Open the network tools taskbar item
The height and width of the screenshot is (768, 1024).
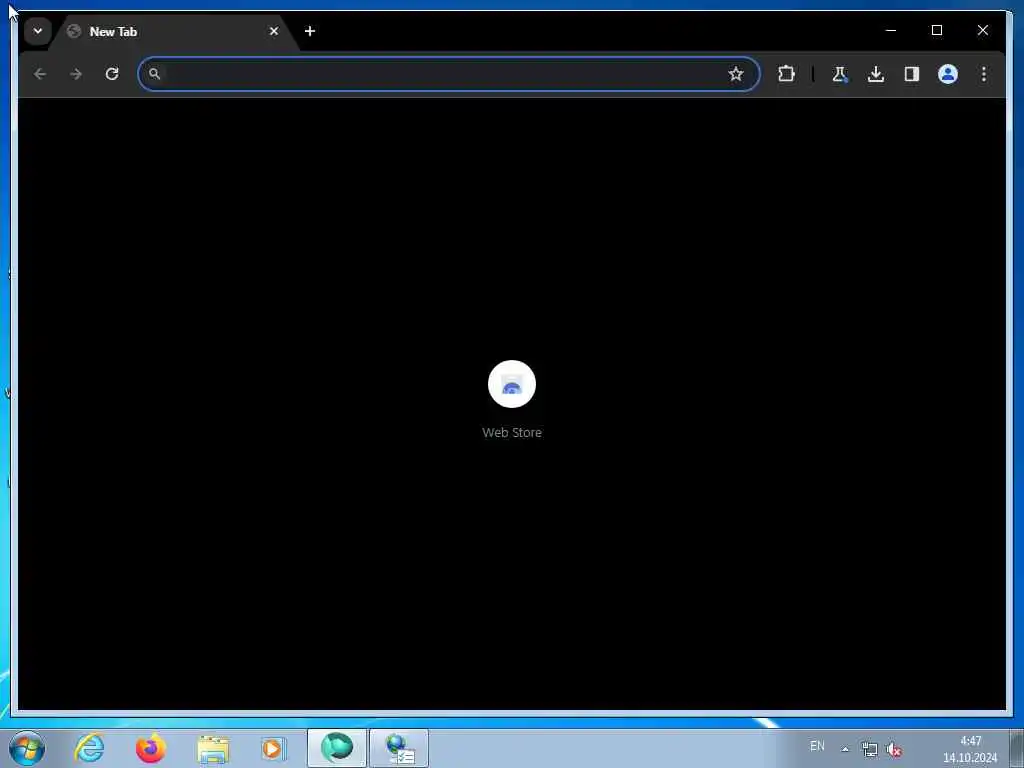click(x=399, y=748)
